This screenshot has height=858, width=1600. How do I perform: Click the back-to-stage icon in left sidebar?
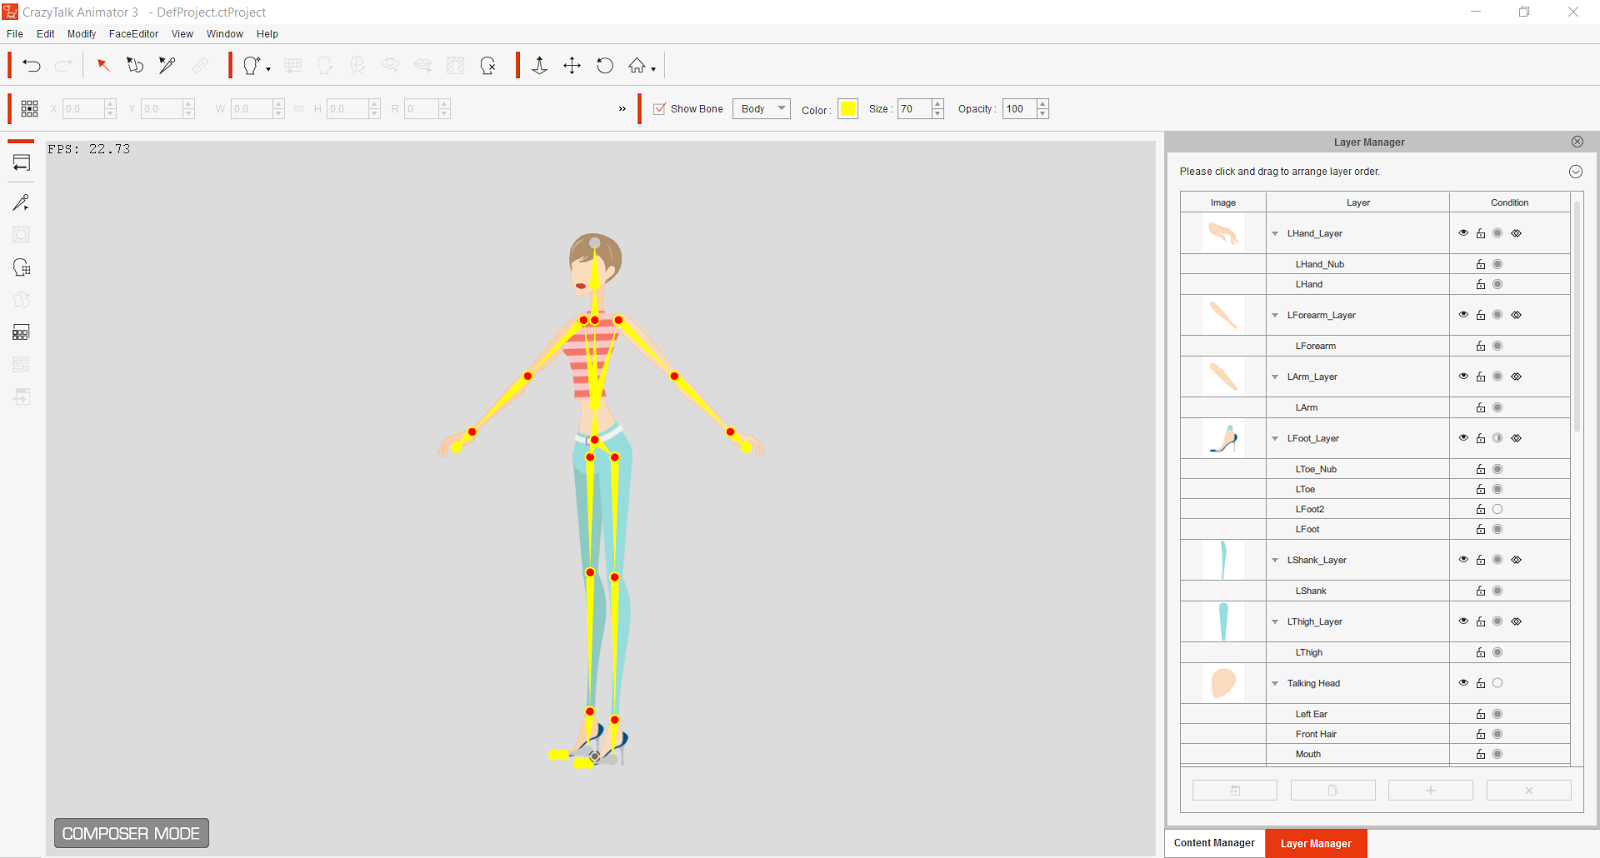[21, 163]
